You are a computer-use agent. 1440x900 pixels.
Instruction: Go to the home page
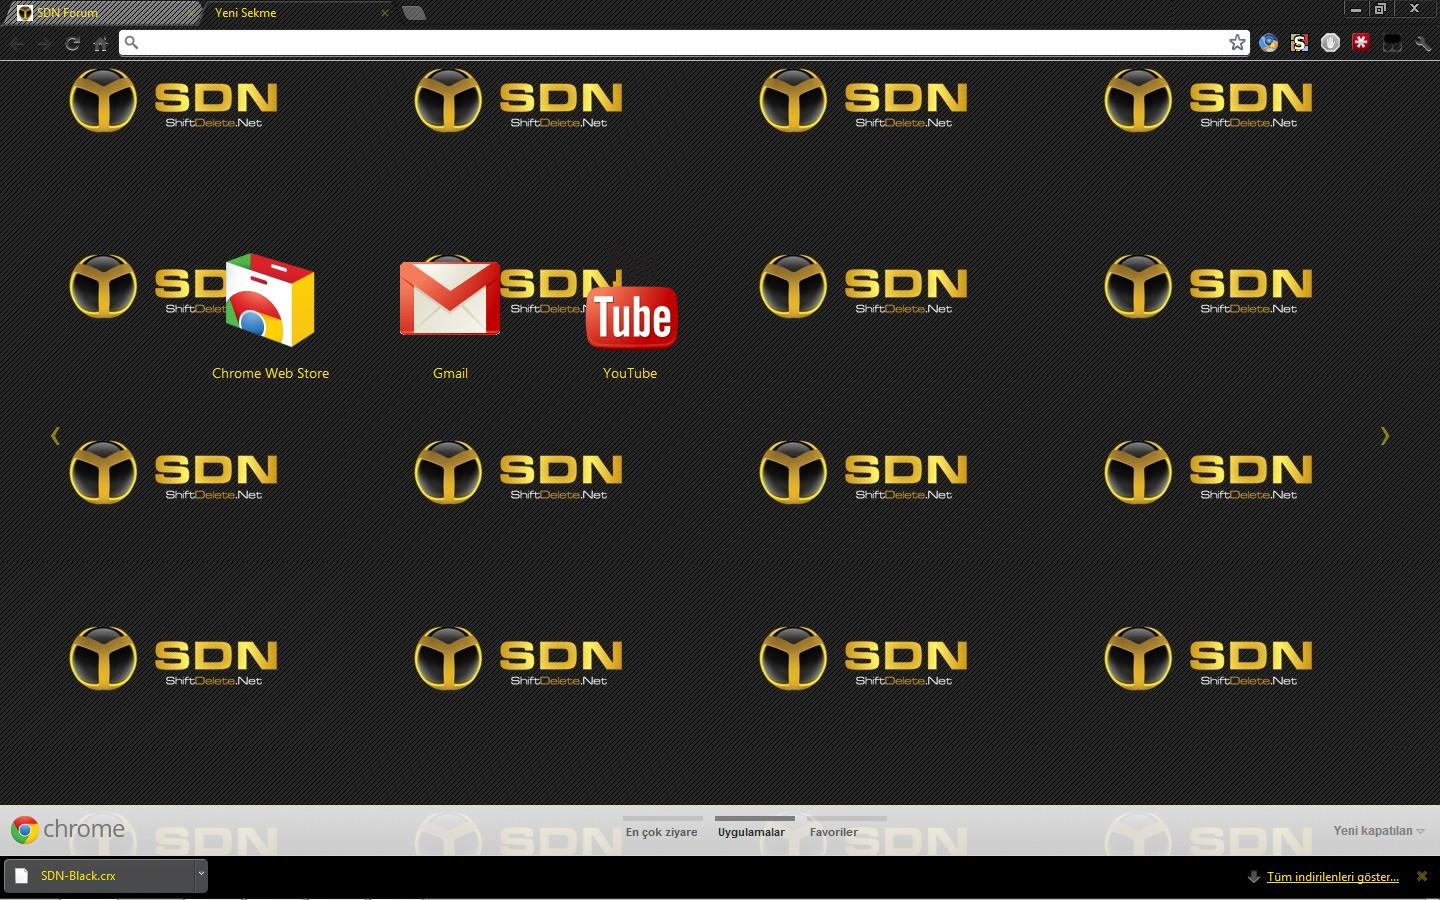[x=100, y=43]
